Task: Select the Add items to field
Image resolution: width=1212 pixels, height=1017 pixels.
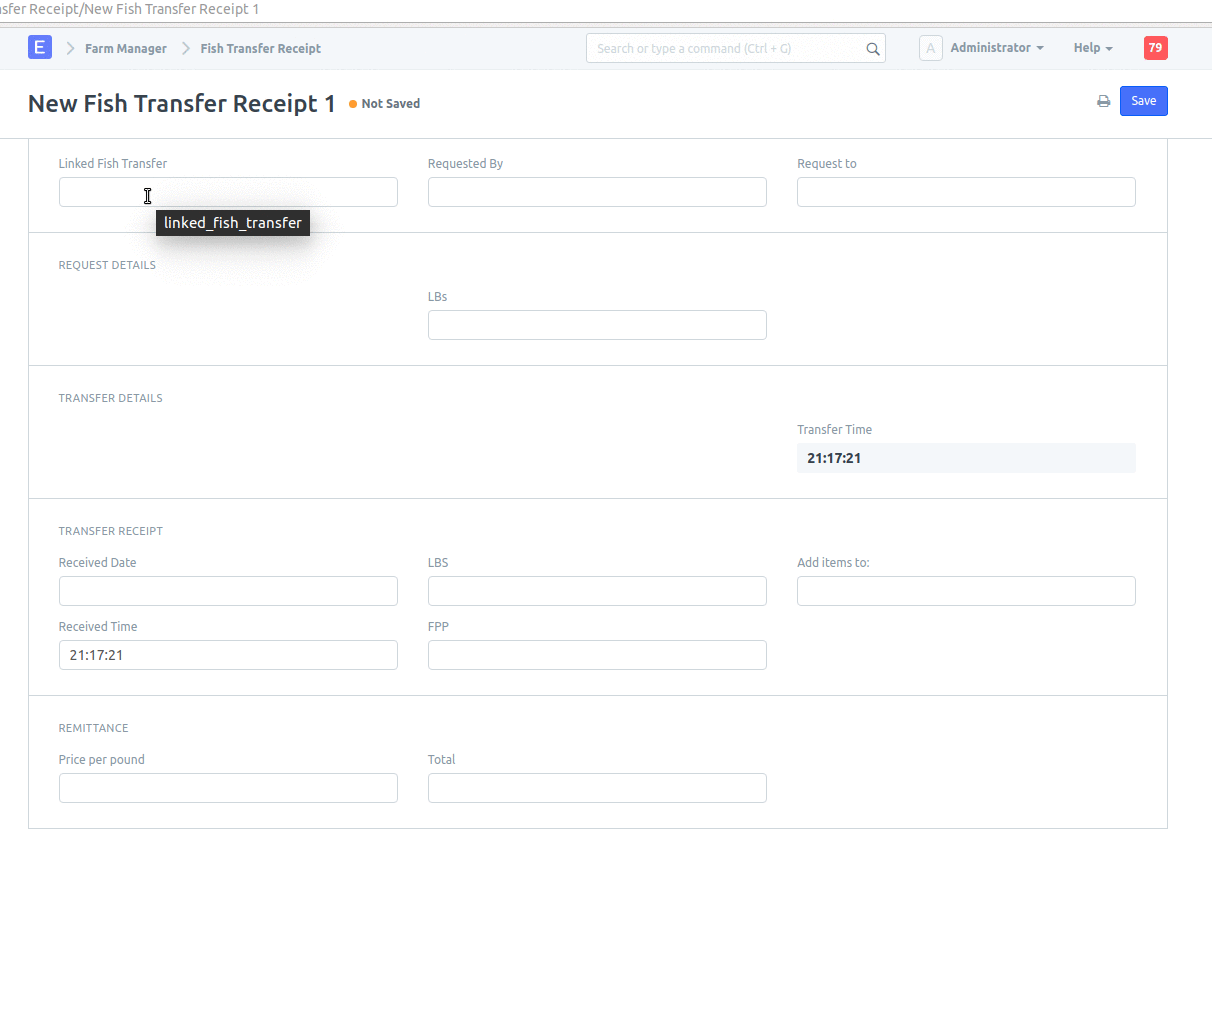Action: [966, 591]
